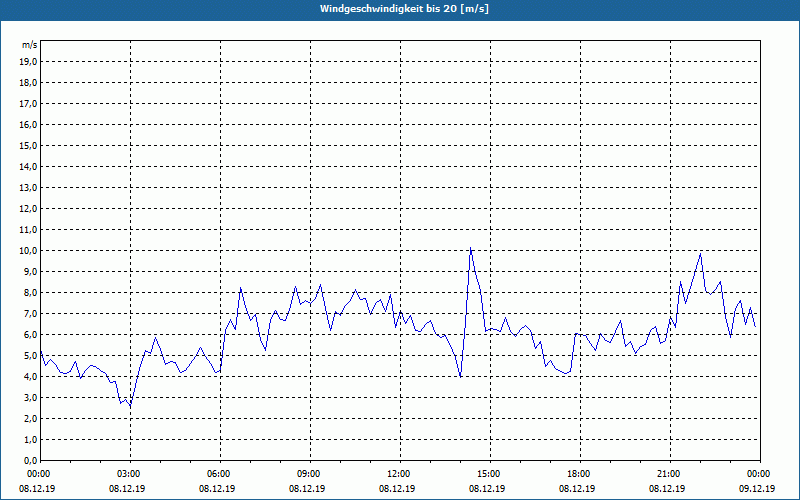Click the 4,0 y-axis label
The width and height of the screenshot is (800, 500).
click(x=31, y=377)
